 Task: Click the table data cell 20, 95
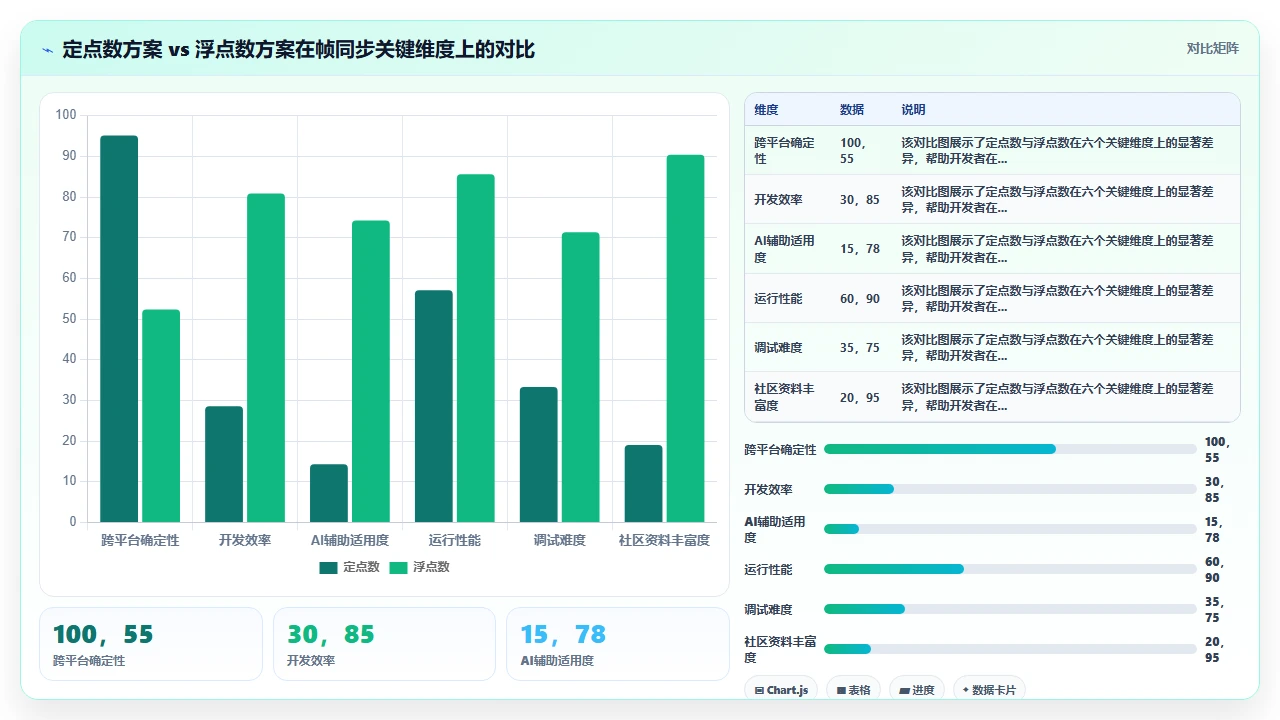[x=860, y=397]
